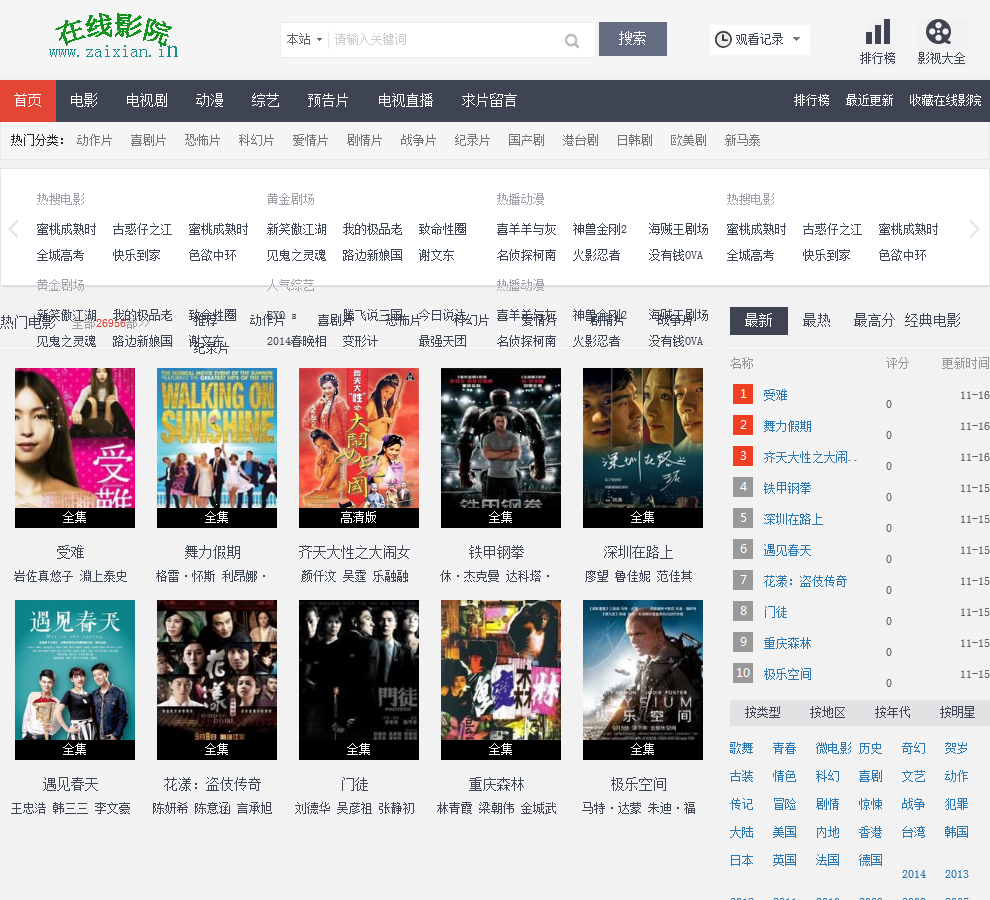Expand the 本站 search scope dropdown

(x=304, y=39)
